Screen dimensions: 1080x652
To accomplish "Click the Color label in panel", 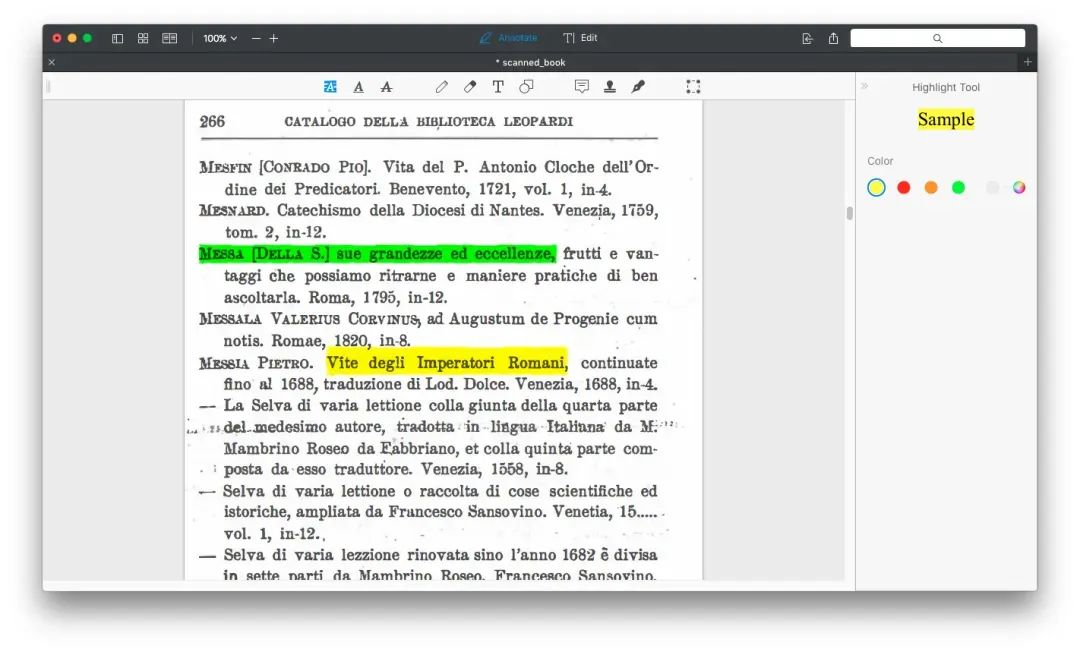I will coord(880,161).
